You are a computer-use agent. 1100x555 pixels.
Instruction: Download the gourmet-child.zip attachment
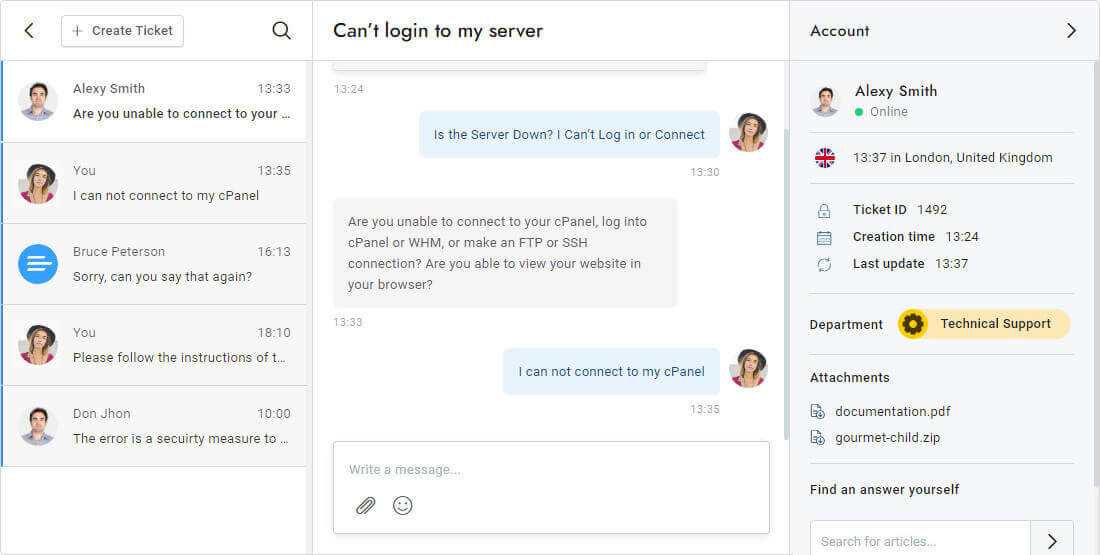887,437
